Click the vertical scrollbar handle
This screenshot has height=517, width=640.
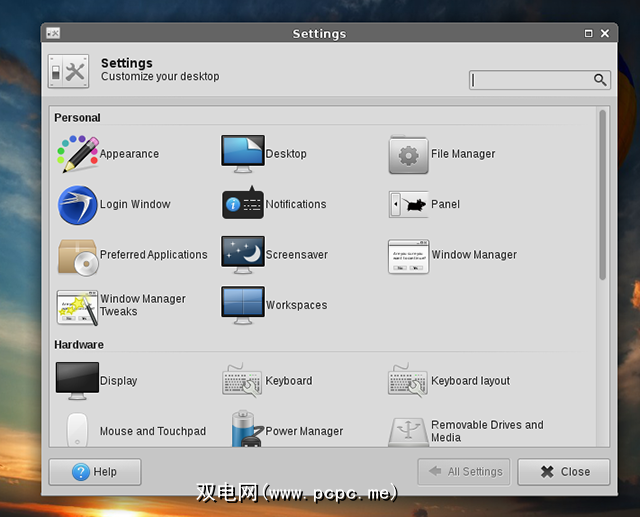(x=602, y=195)
